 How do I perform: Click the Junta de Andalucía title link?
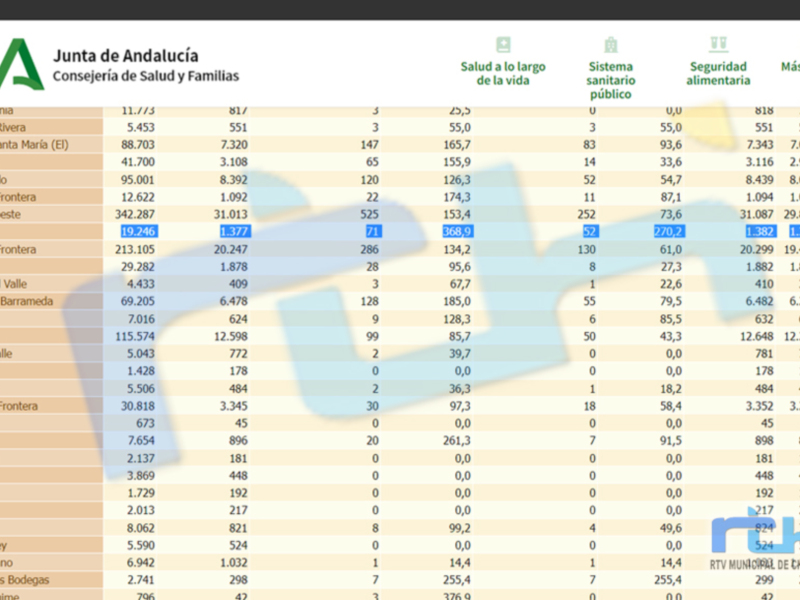pyautogui.click(x=125, y=56)
